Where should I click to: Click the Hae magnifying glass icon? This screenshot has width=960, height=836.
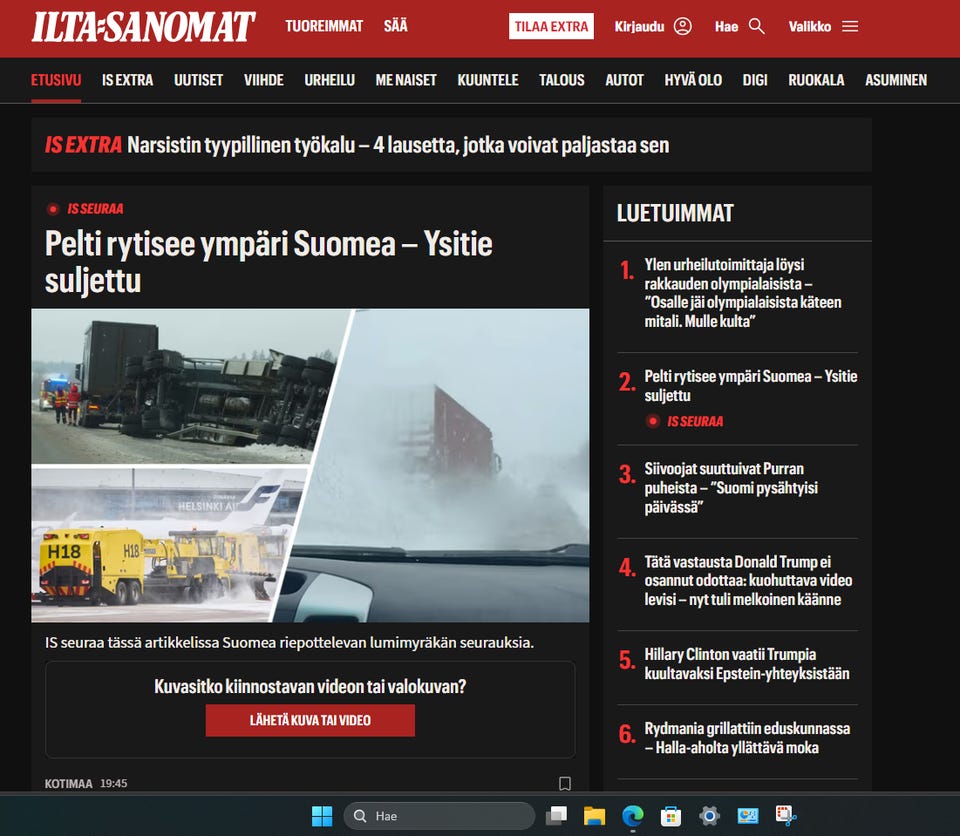coord(757,26)
